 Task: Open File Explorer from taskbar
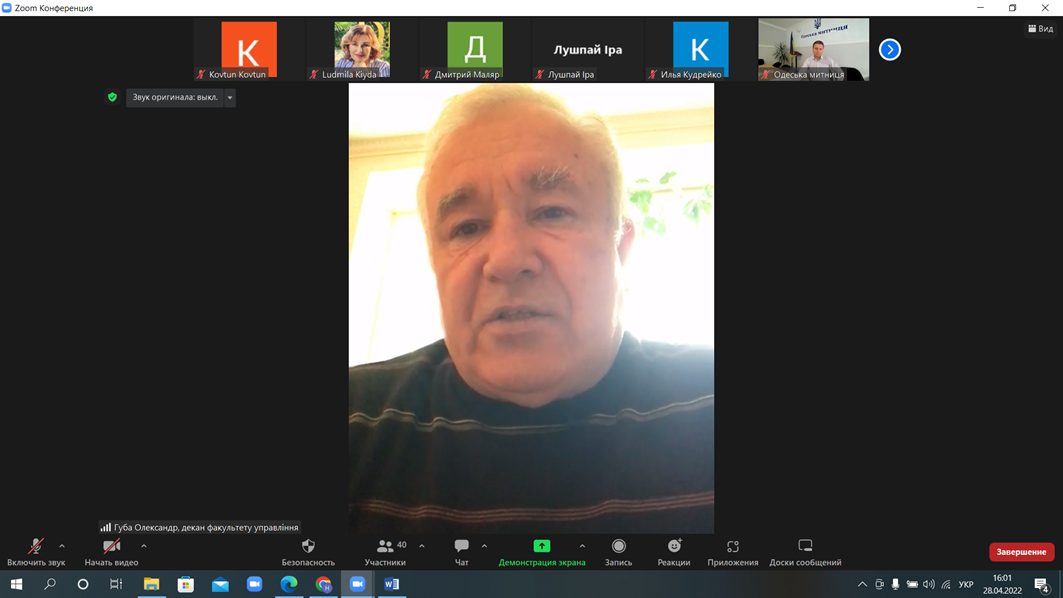[x=151, y=584]
